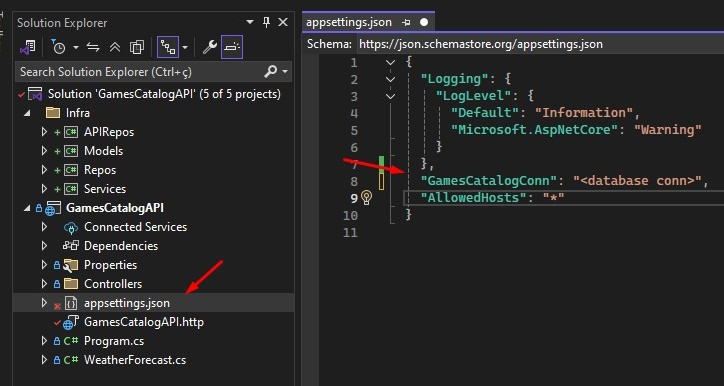Image resolution: width=724 pixels, height=386 pixels.
Task: Click the web project icon of GamesCatalogAPI
Action: (x=52, y=208)
